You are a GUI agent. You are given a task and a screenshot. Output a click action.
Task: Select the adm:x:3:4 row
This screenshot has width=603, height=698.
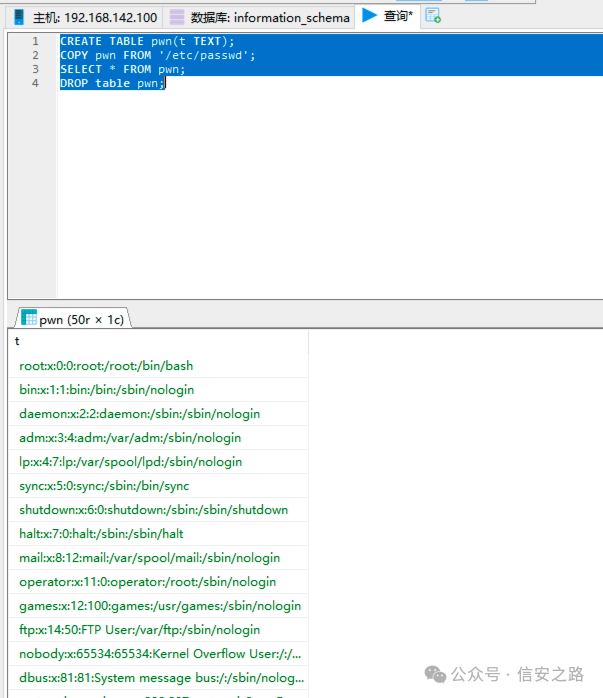[158, 438]
